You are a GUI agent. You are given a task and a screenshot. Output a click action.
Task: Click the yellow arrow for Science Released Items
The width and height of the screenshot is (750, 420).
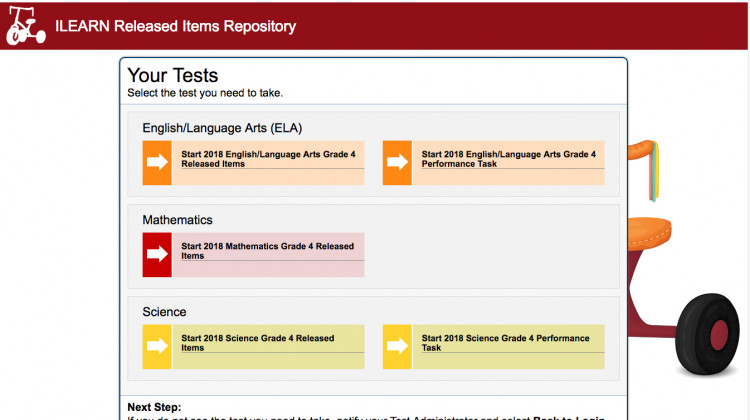pos(157,346)
